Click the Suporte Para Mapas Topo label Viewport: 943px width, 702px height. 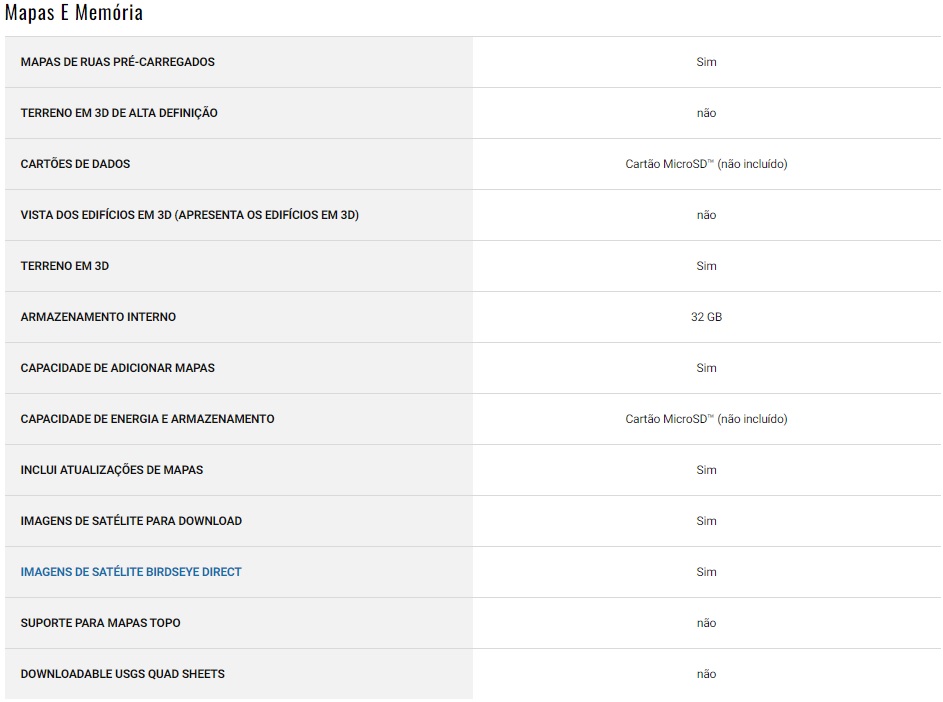tap(100, 623)
